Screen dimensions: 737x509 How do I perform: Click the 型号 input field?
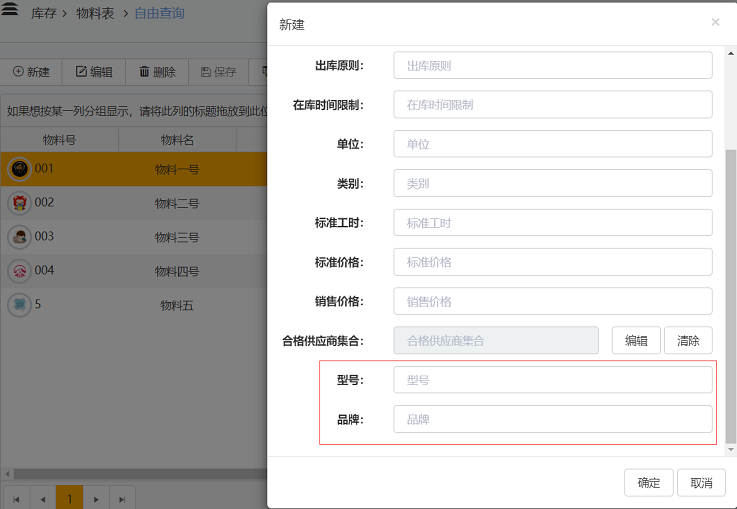click(552, 380)
